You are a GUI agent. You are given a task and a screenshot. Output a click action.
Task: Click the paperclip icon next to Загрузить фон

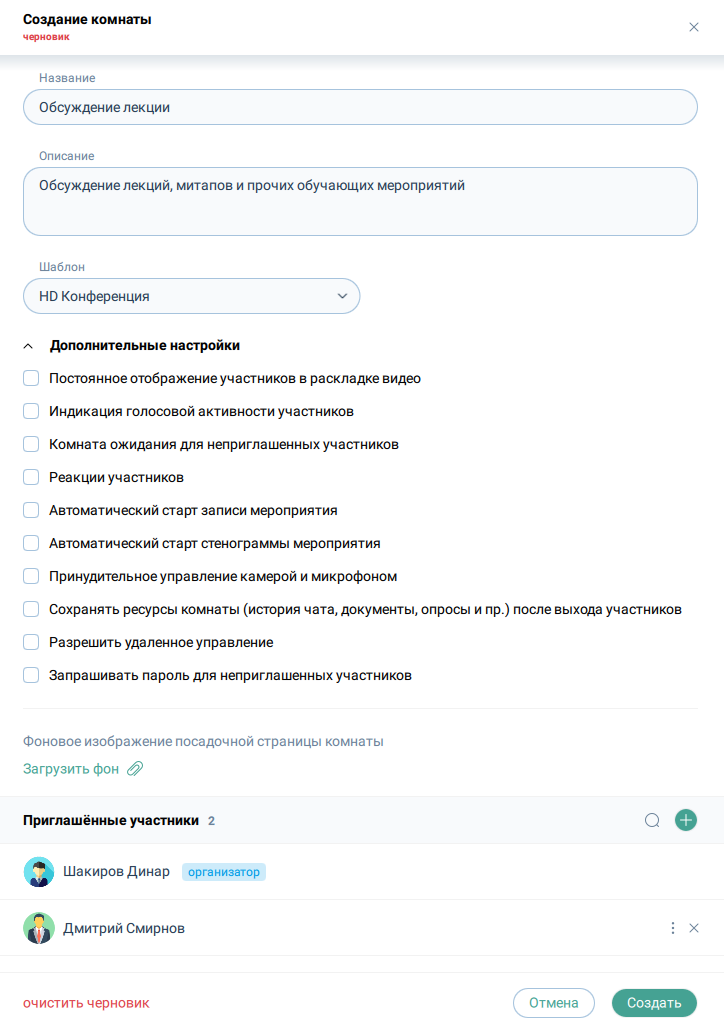click(135, 769)
